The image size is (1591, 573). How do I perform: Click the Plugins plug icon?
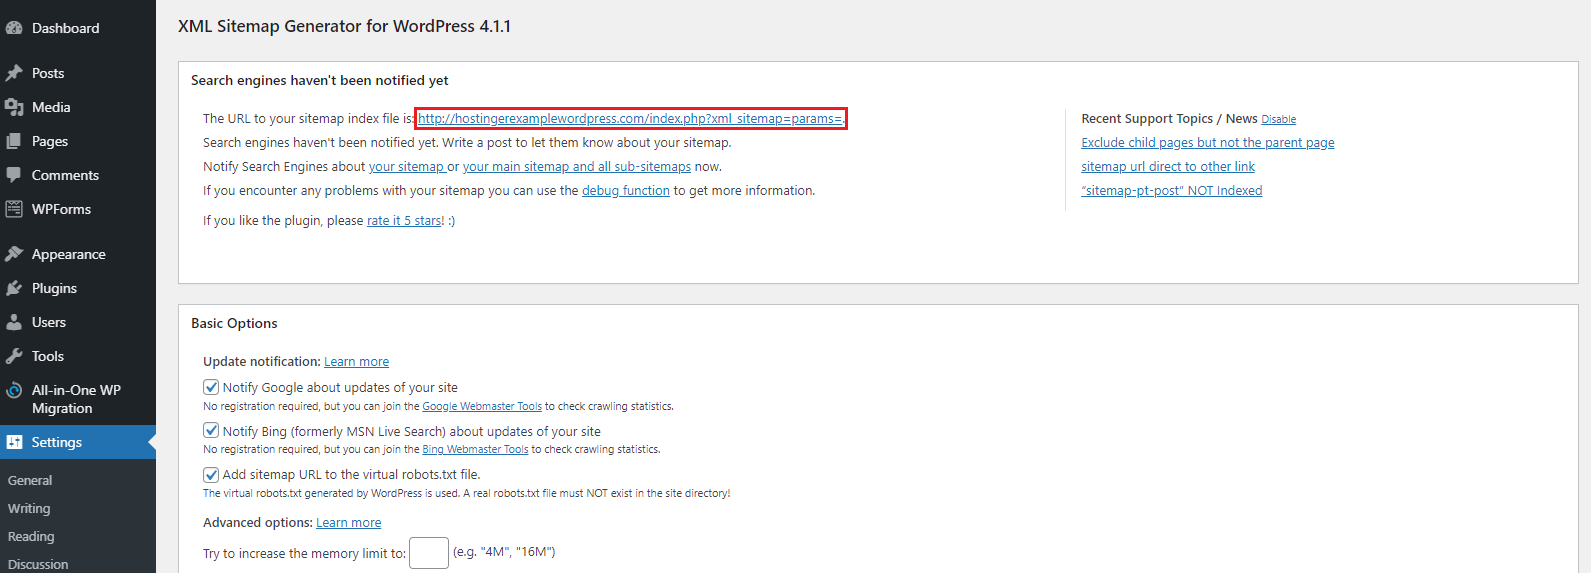coord(14,288)
